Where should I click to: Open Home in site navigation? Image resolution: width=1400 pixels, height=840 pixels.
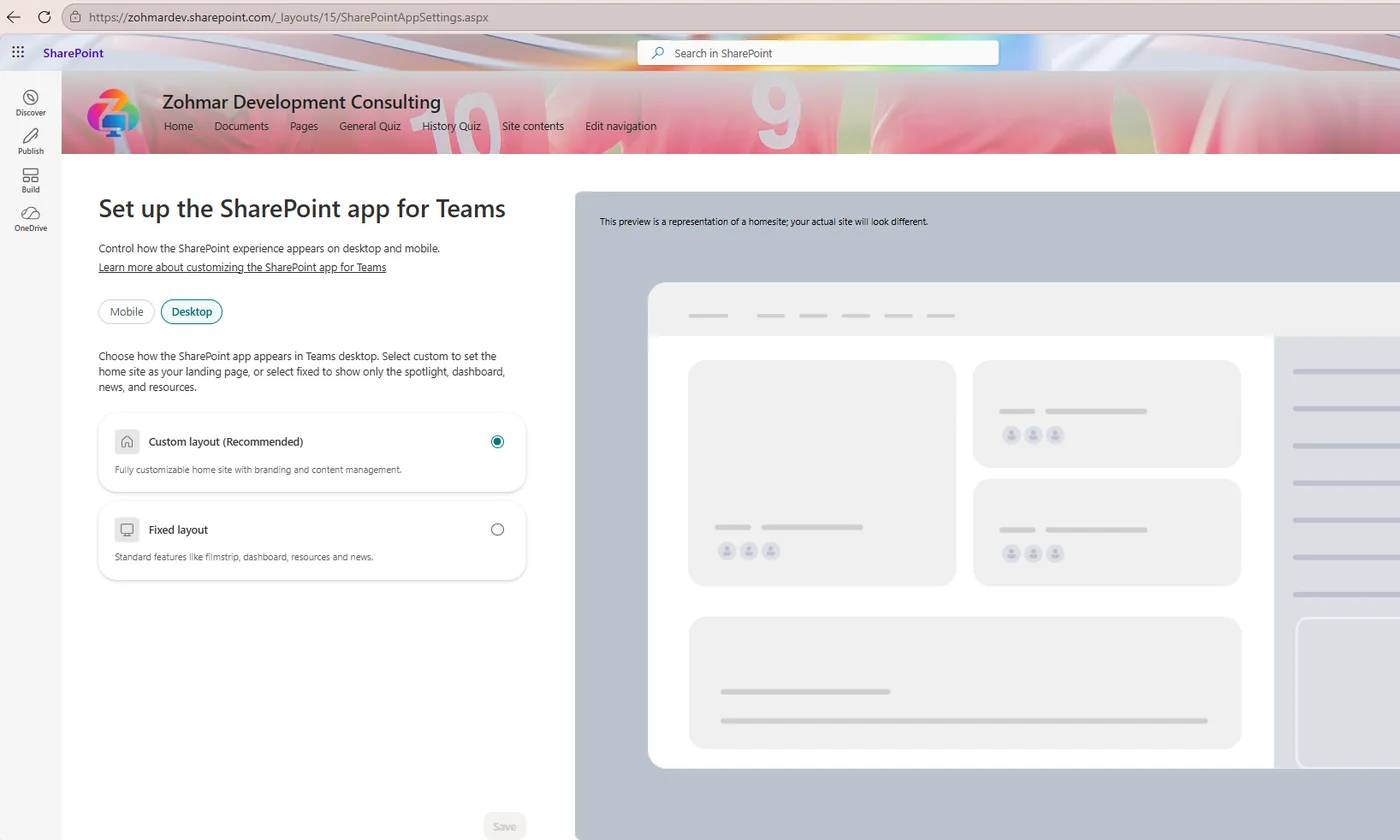(178, 126)
